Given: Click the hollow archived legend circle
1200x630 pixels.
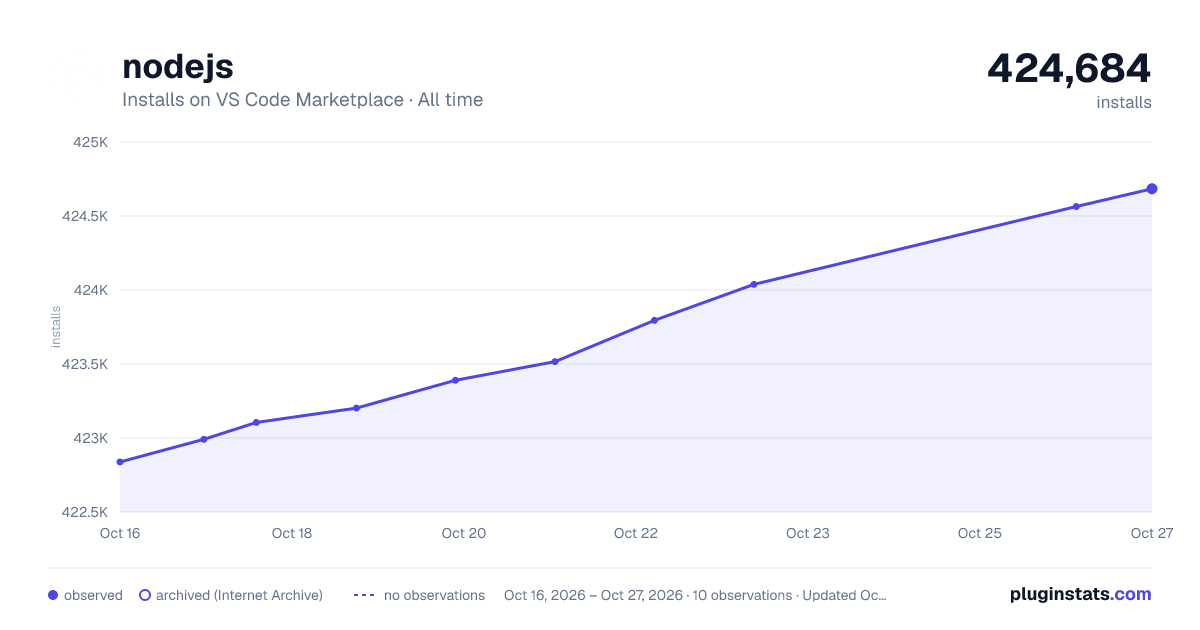Looking at the screenshot, I should [145, 595].
